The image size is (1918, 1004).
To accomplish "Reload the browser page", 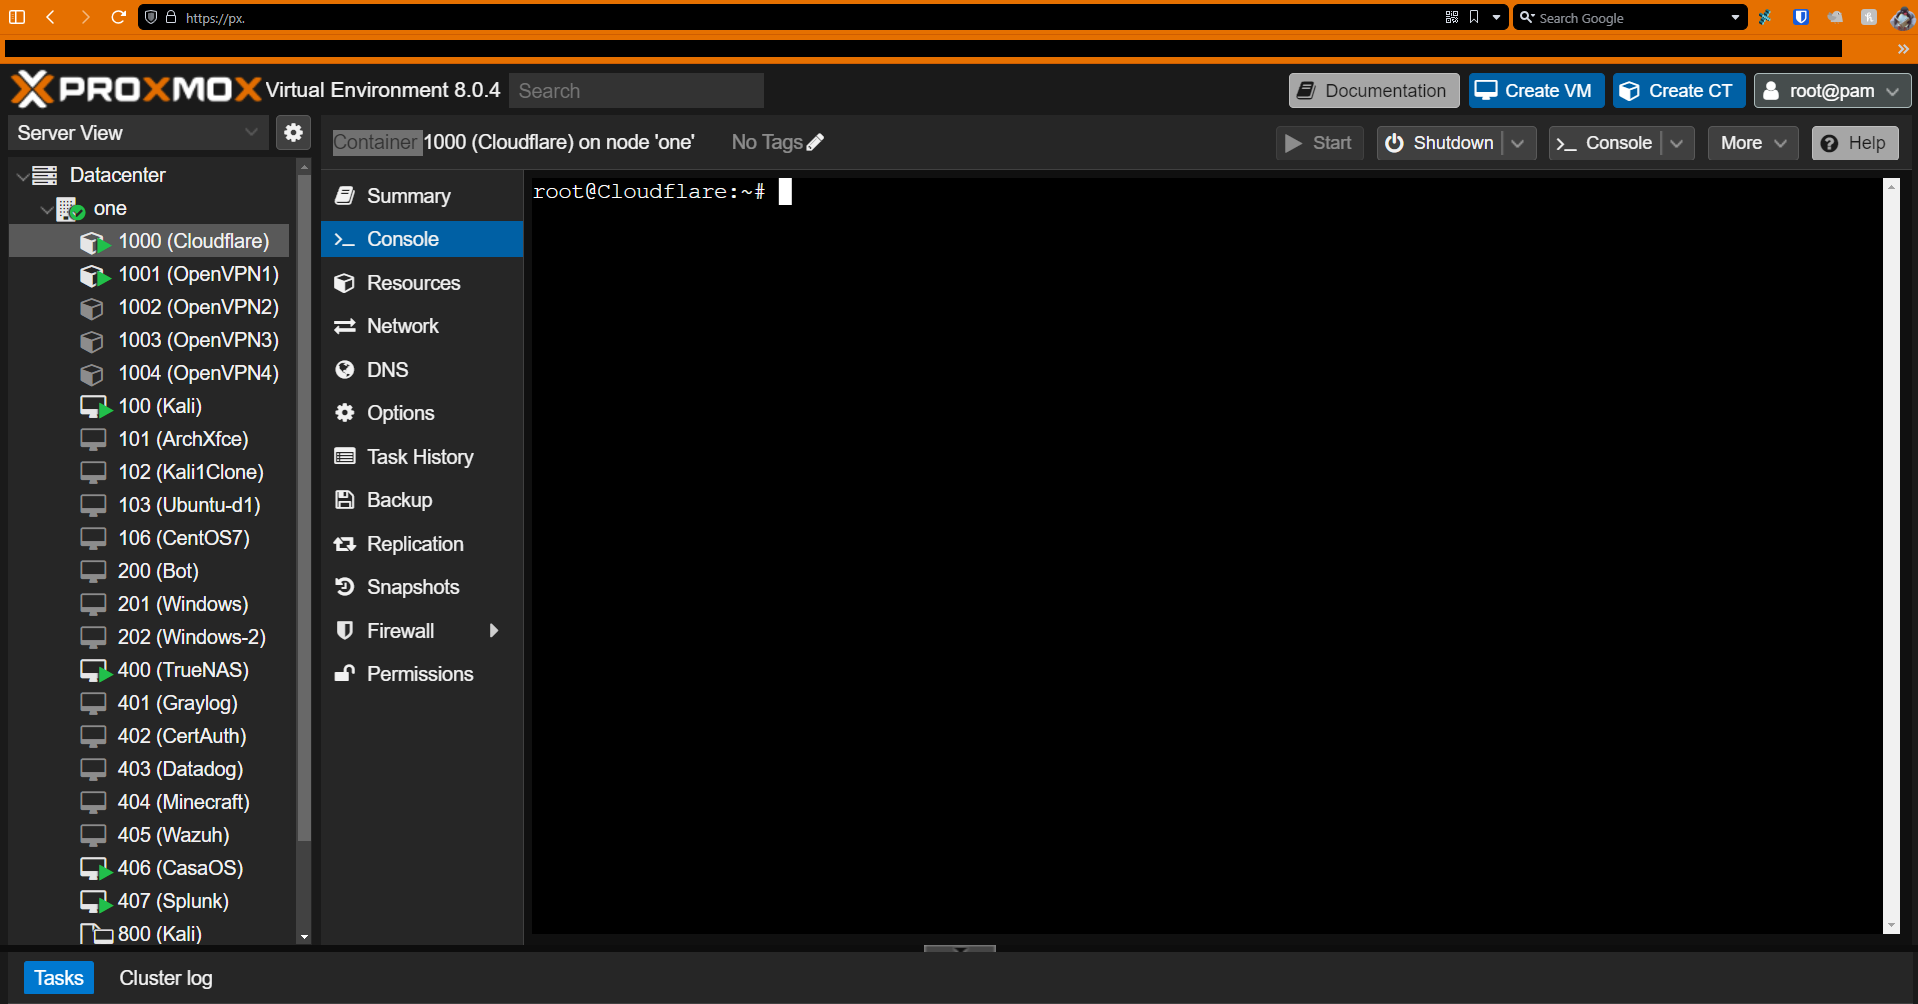I will [x=118, y=17].
